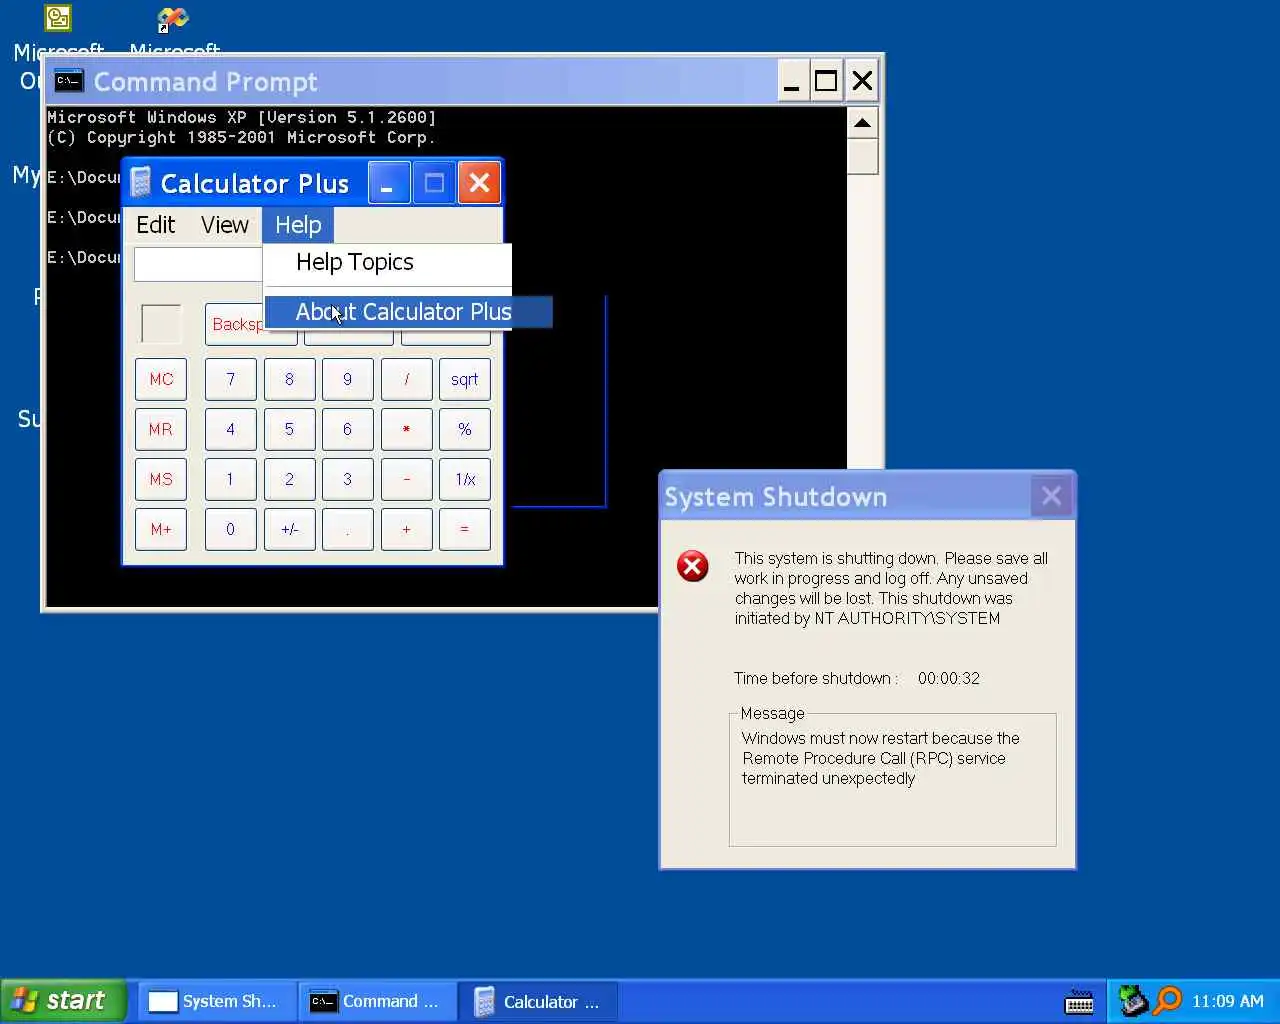1280x1024 pixels.
Task: Select About Calculator Plus menu entry
Action: click(x=408, y=312)
